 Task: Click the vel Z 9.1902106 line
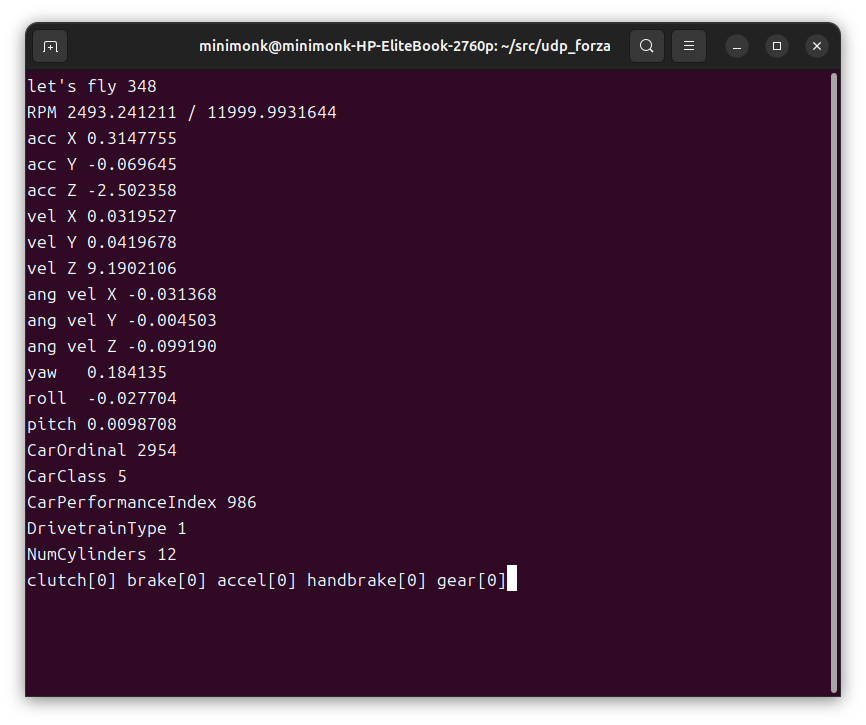click(x=102, y=268)
